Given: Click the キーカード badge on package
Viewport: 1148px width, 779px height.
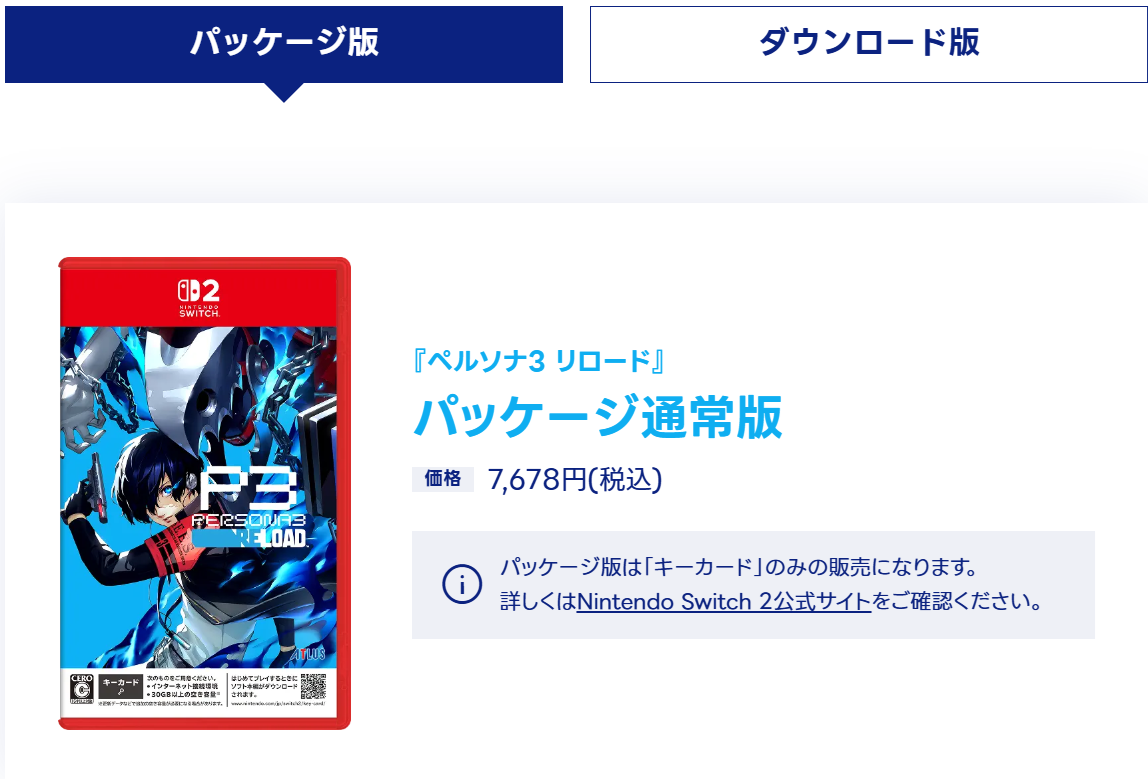Looking at the screenshot, I should click(x=120, y=686).
